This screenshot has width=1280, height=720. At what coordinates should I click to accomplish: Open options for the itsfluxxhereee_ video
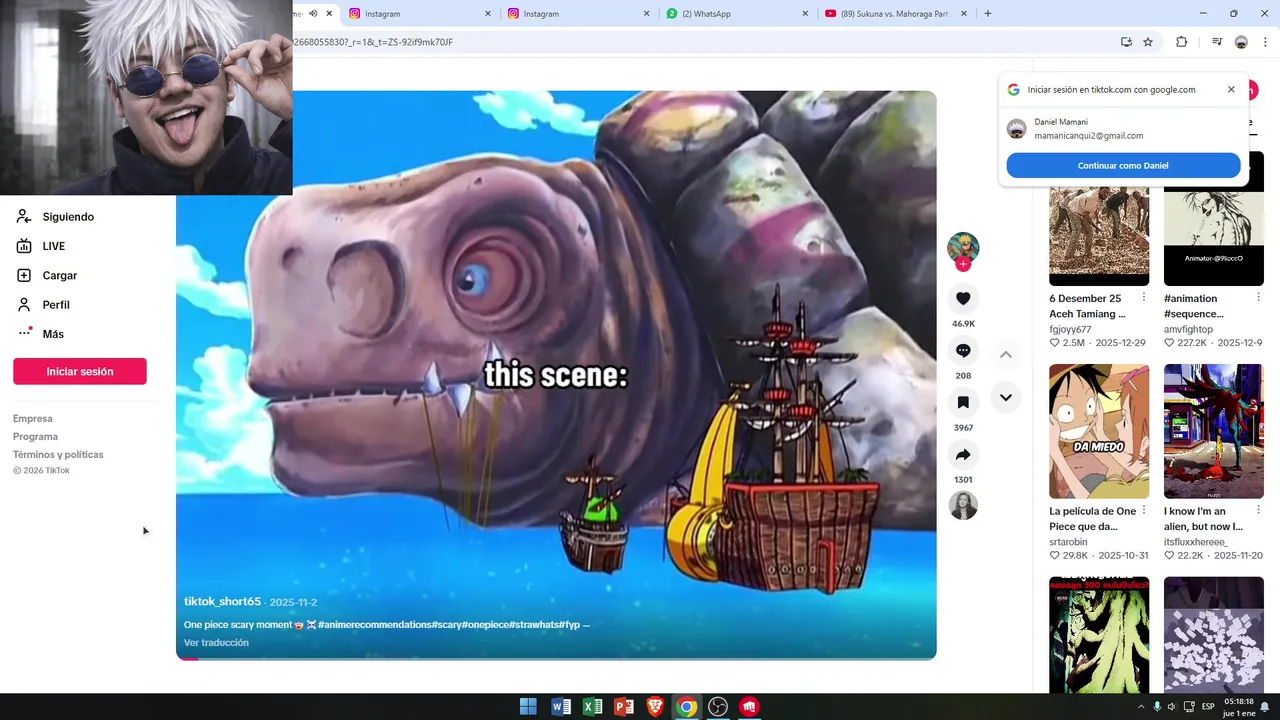(1259, 511)
